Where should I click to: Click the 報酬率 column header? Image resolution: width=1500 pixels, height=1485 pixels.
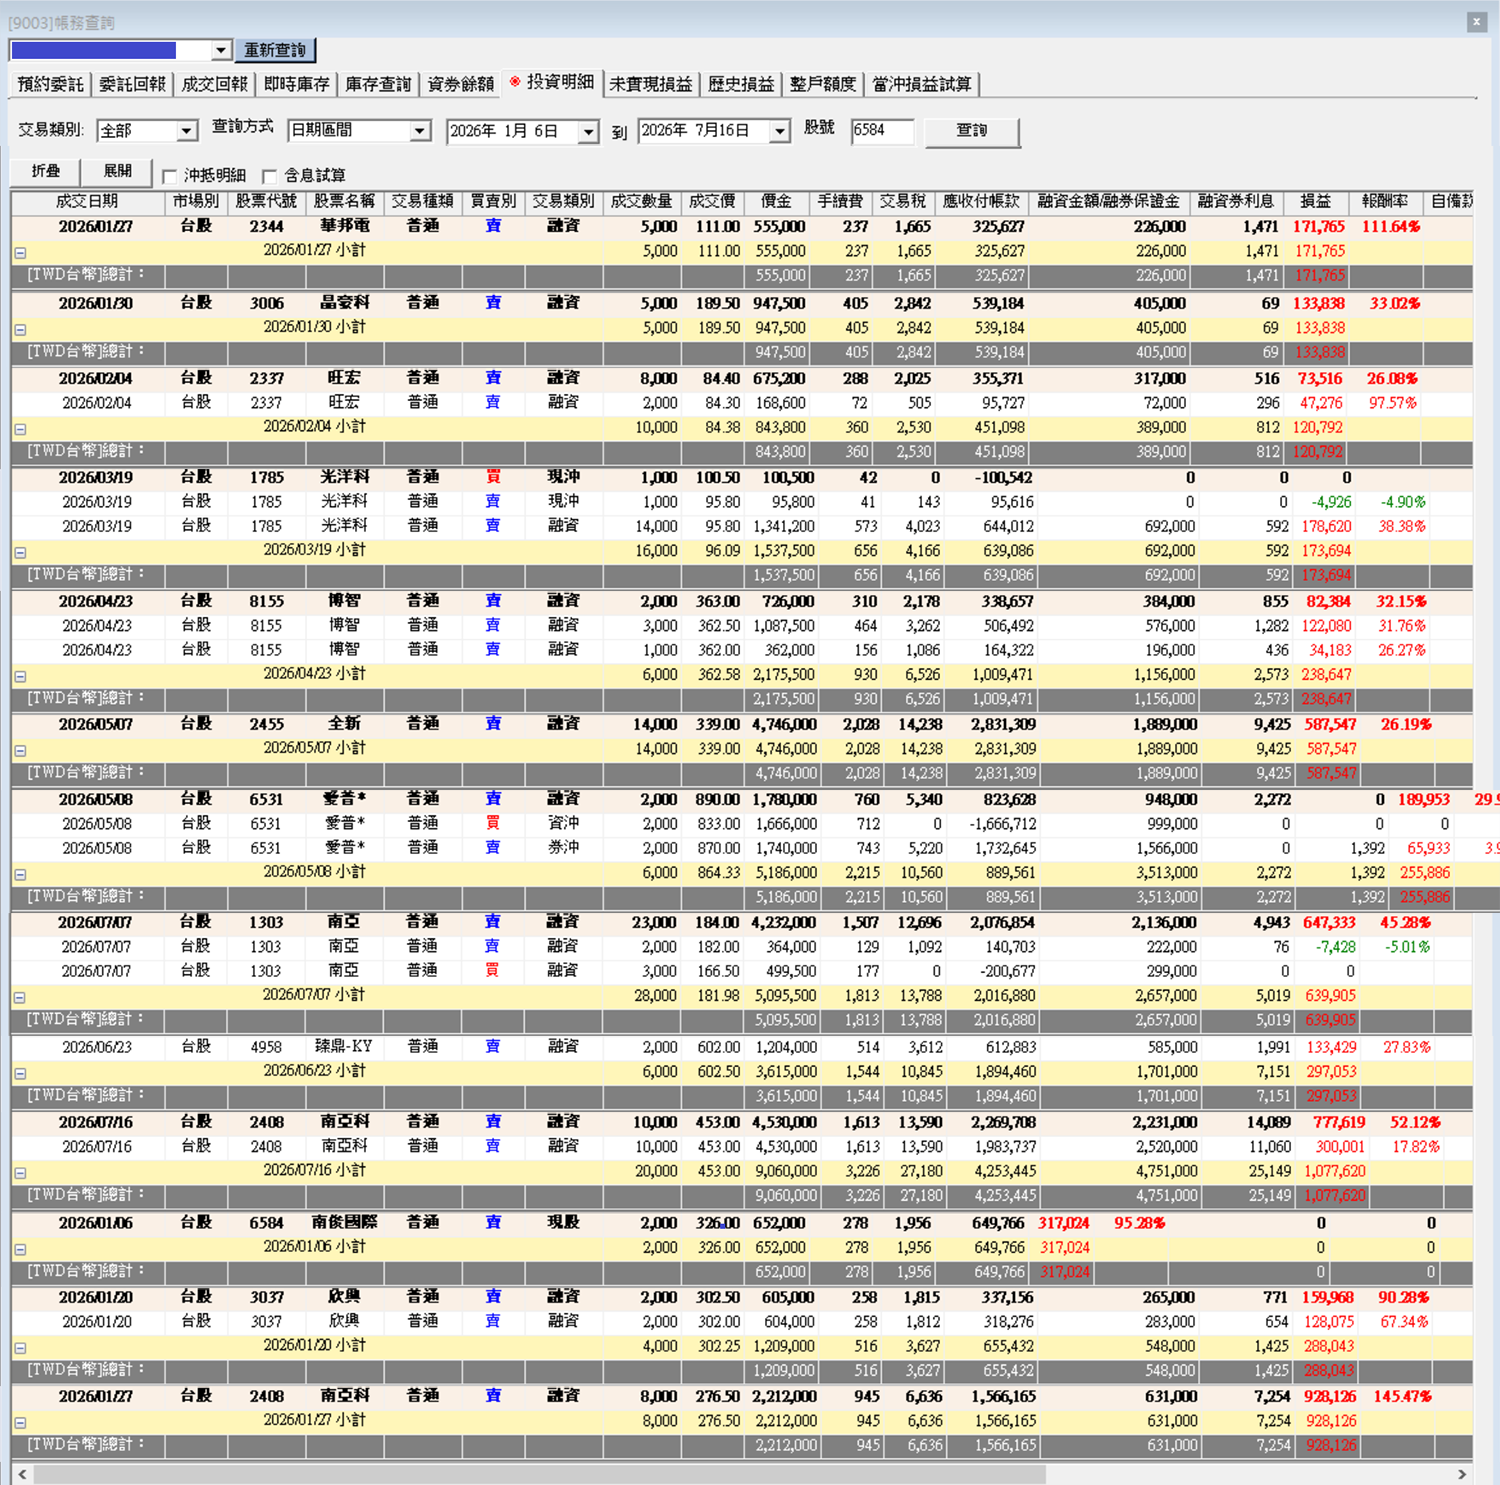(1384, 201)
